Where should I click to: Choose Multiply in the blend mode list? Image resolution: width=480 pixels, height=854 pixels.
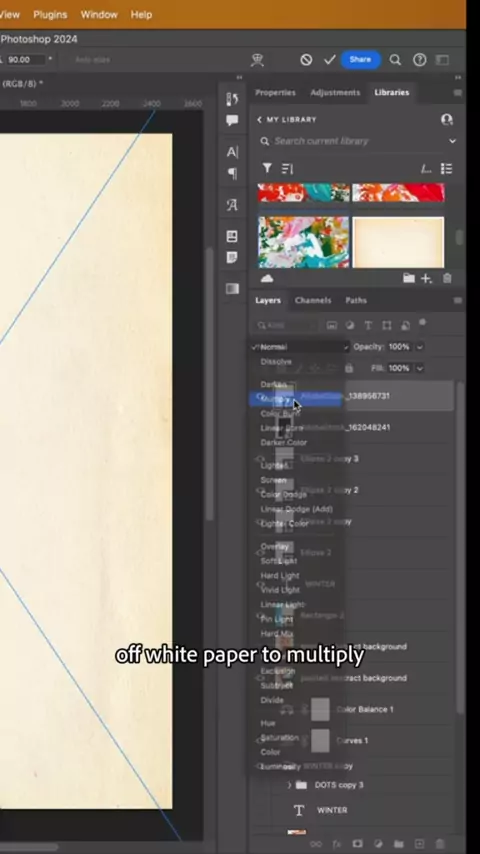(x=296, y=399)
